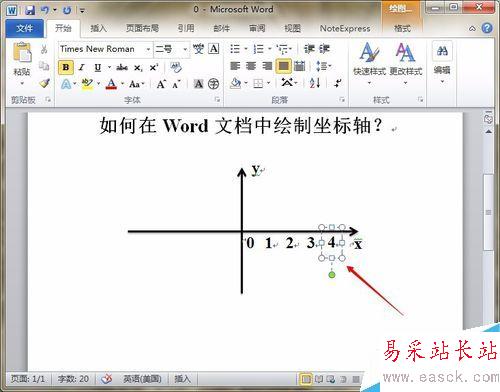Grow font size with the A-up icon
Image resolution: width=500 pixels, height=392 pixels.
point(161,84)
